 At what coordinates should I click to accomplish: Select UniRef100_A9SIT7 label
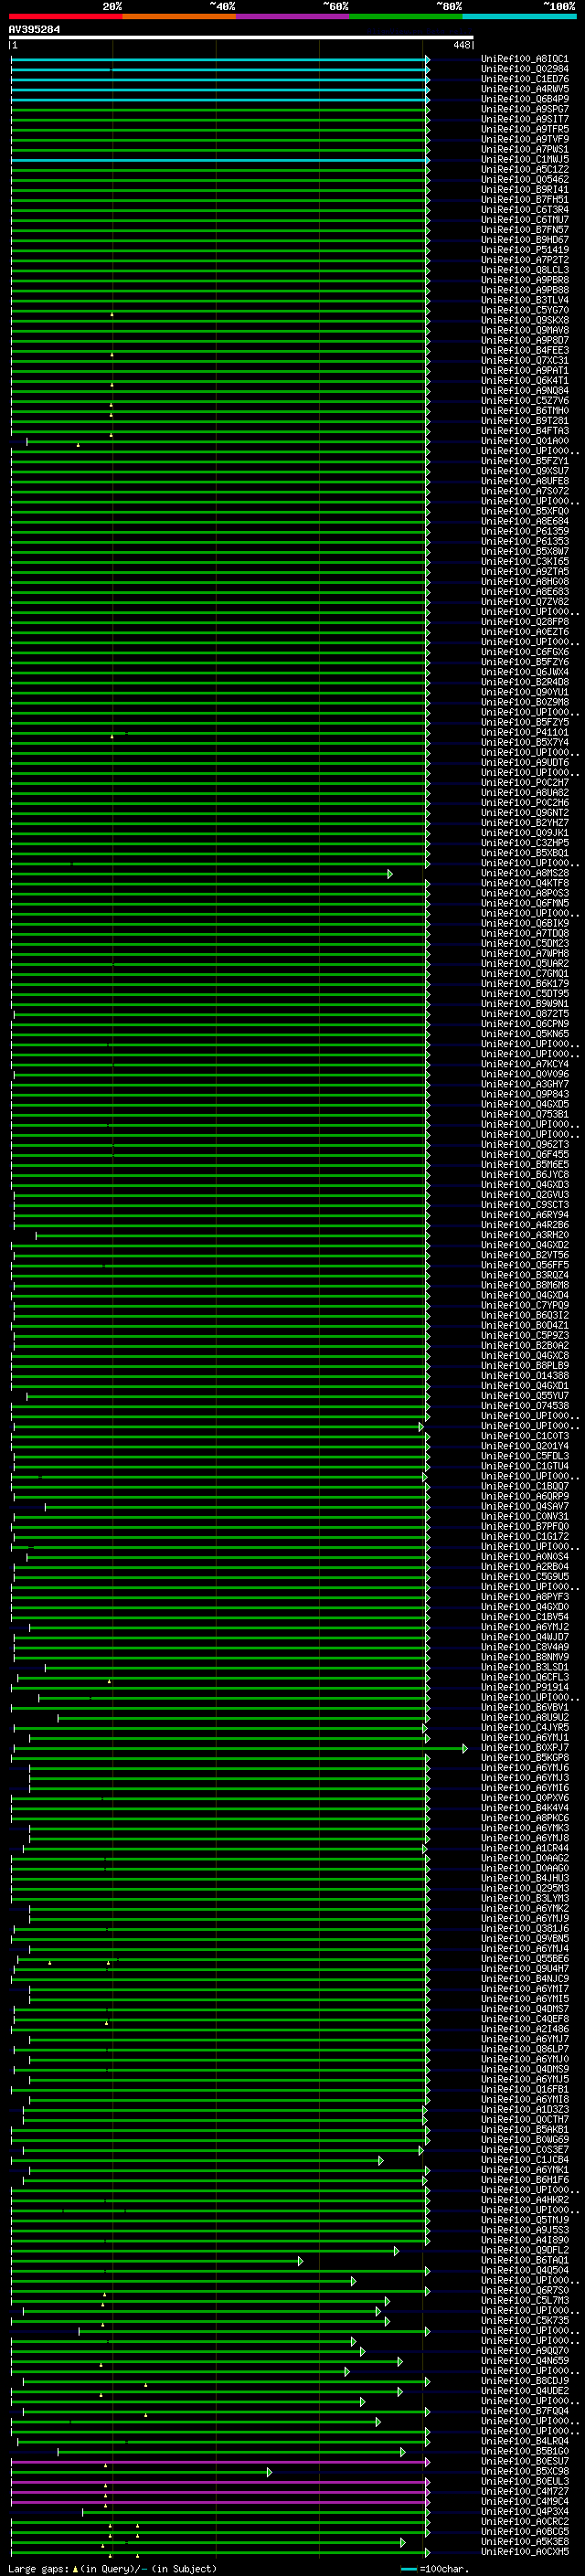(524, 119)
